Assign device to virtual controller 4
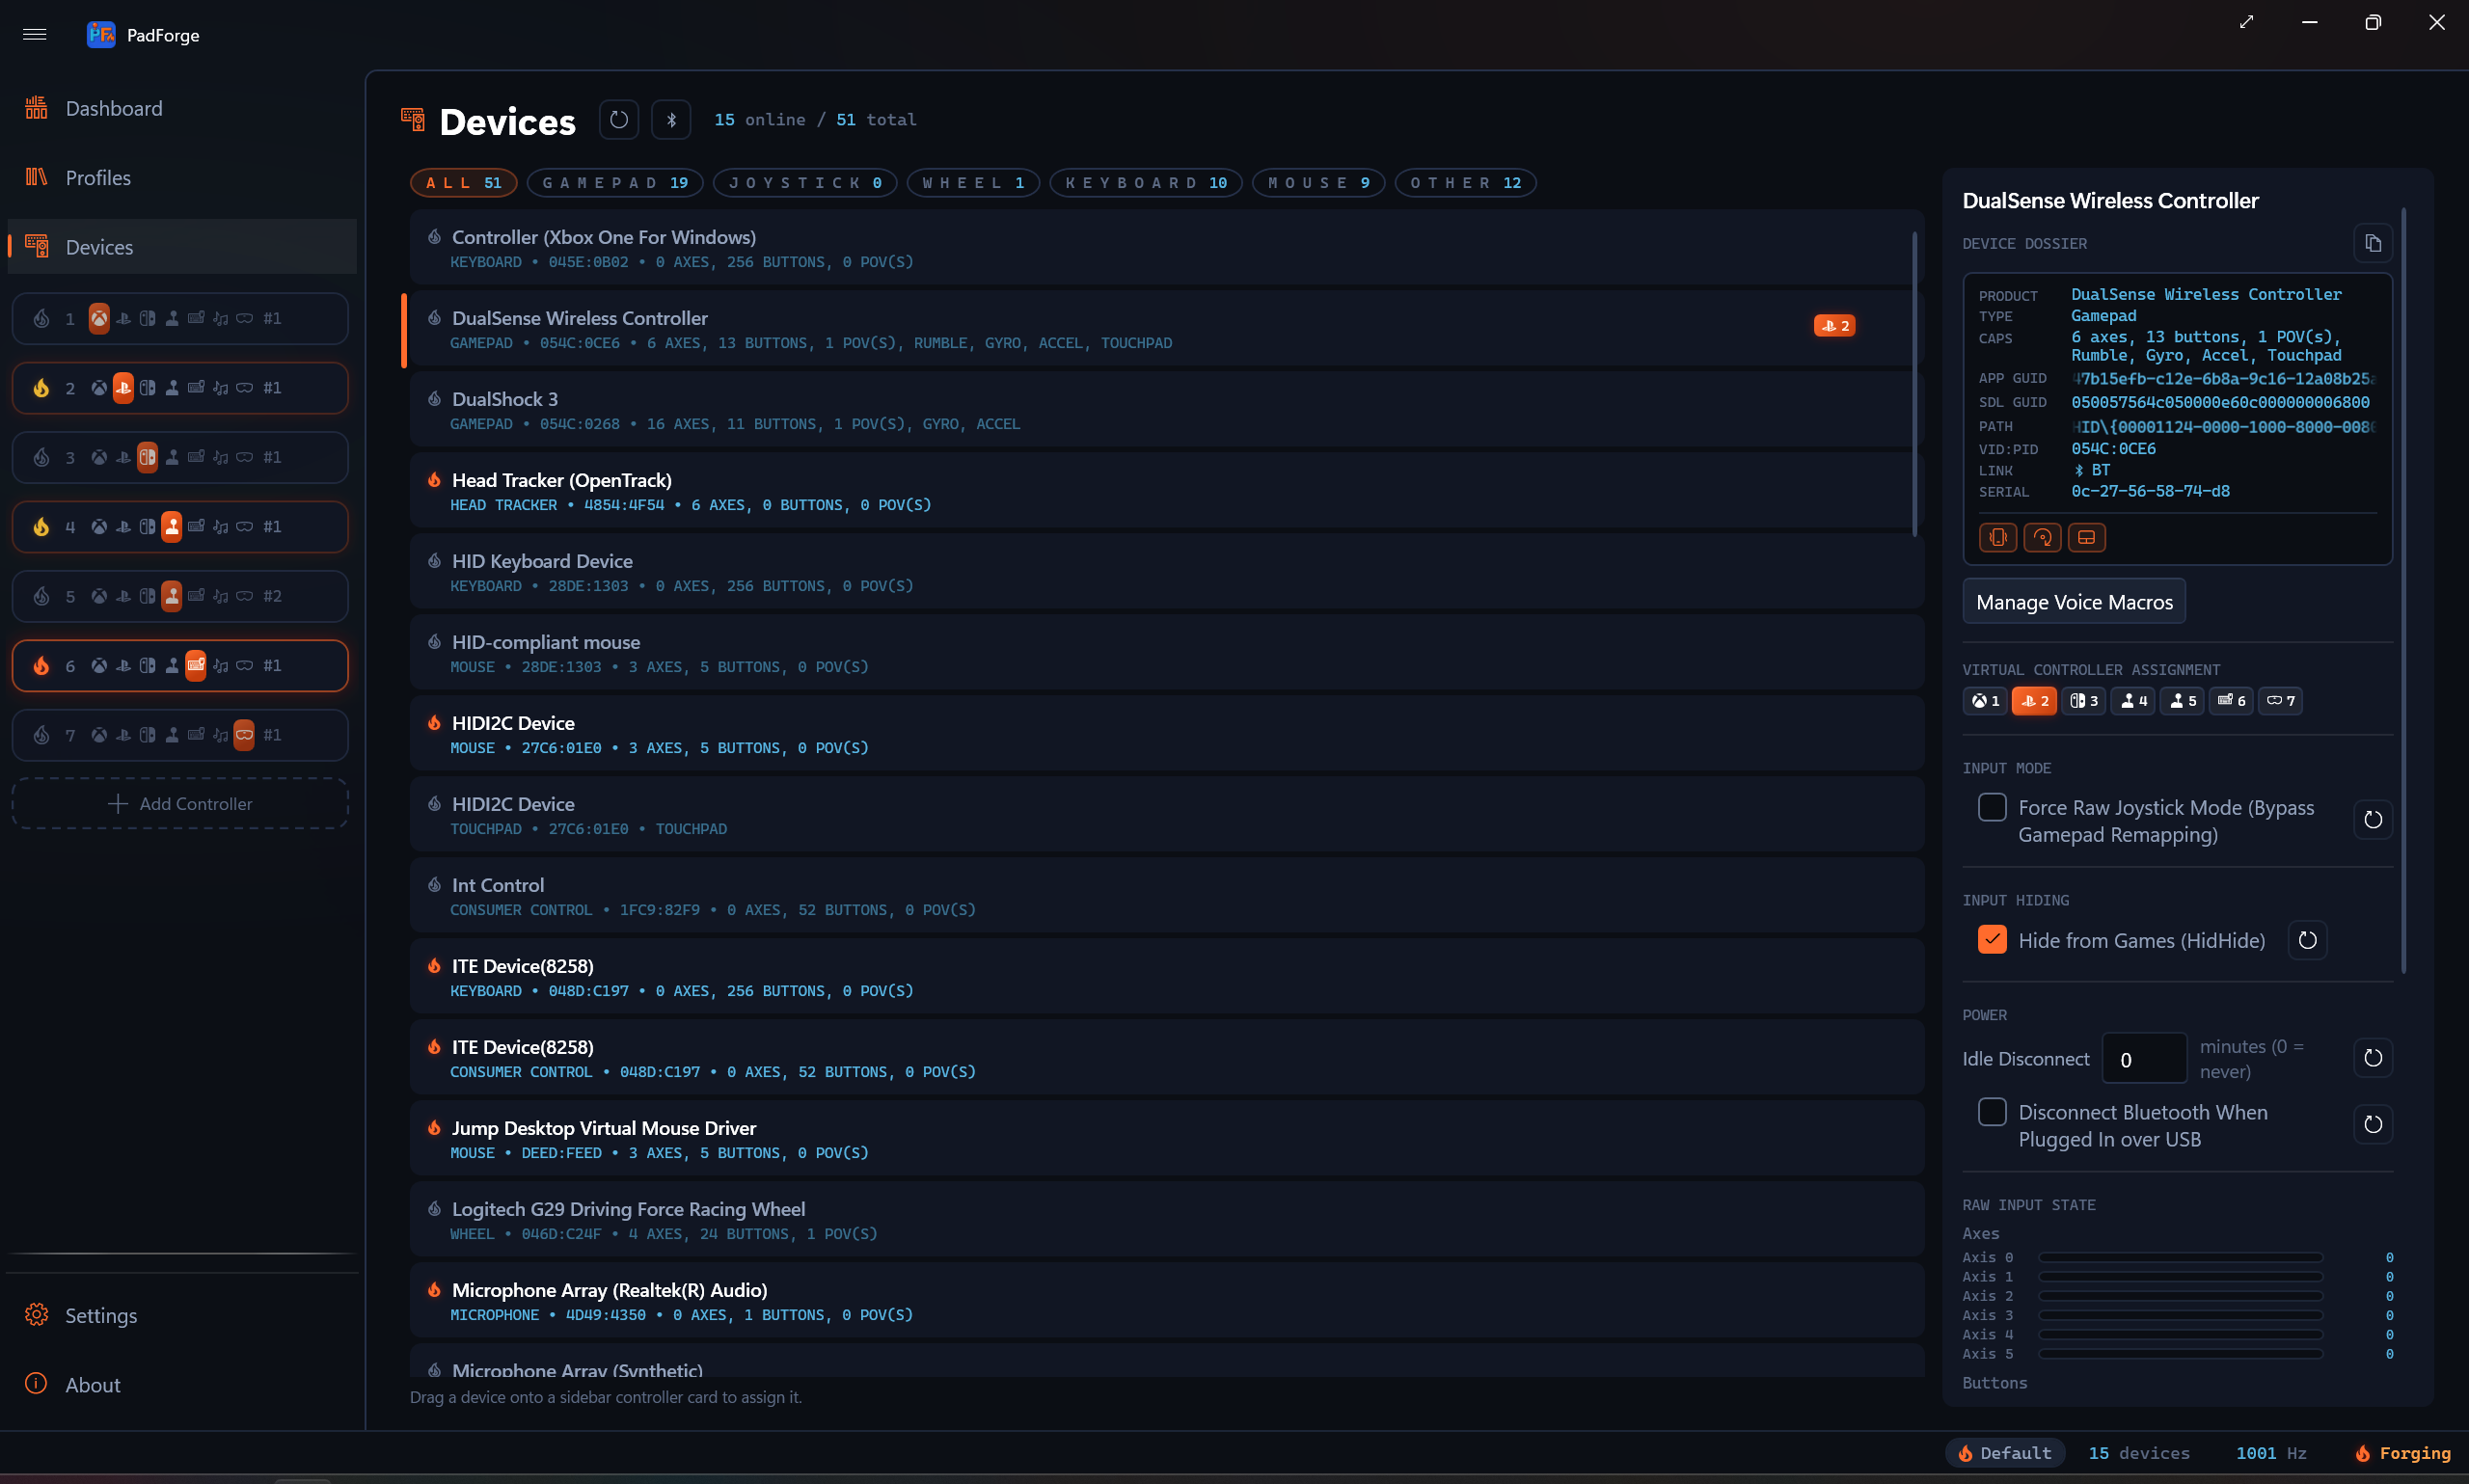 coord(2133,701)
